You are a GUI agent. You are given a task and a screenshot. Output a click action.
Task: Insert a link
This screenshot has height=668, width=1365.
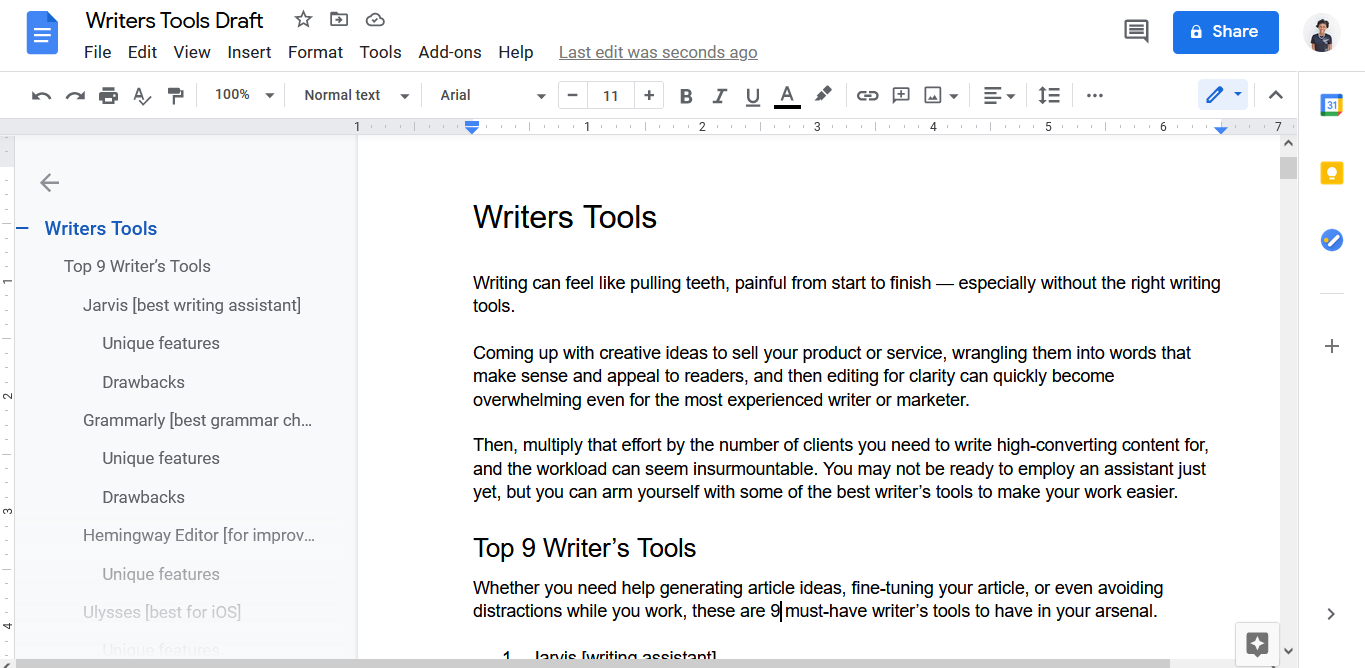point(867,96)
